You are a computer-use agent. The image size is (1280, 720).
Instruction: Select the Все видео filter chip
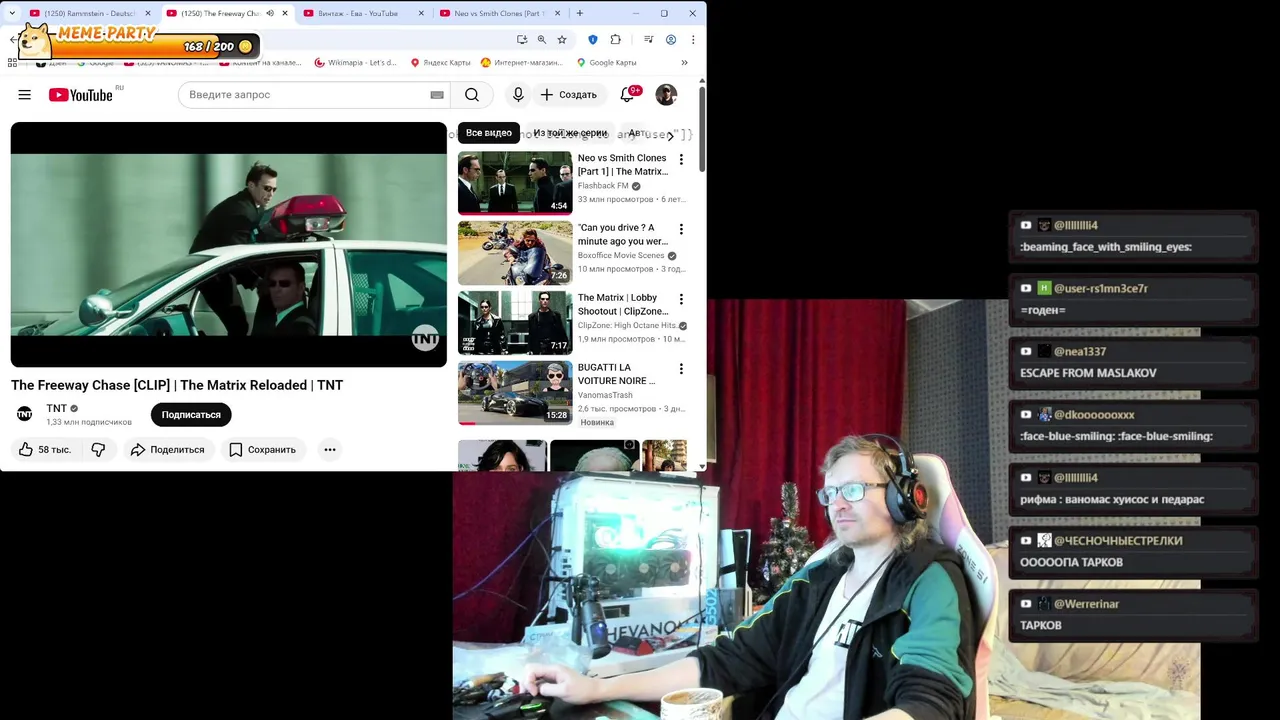[x=489, y=133]
